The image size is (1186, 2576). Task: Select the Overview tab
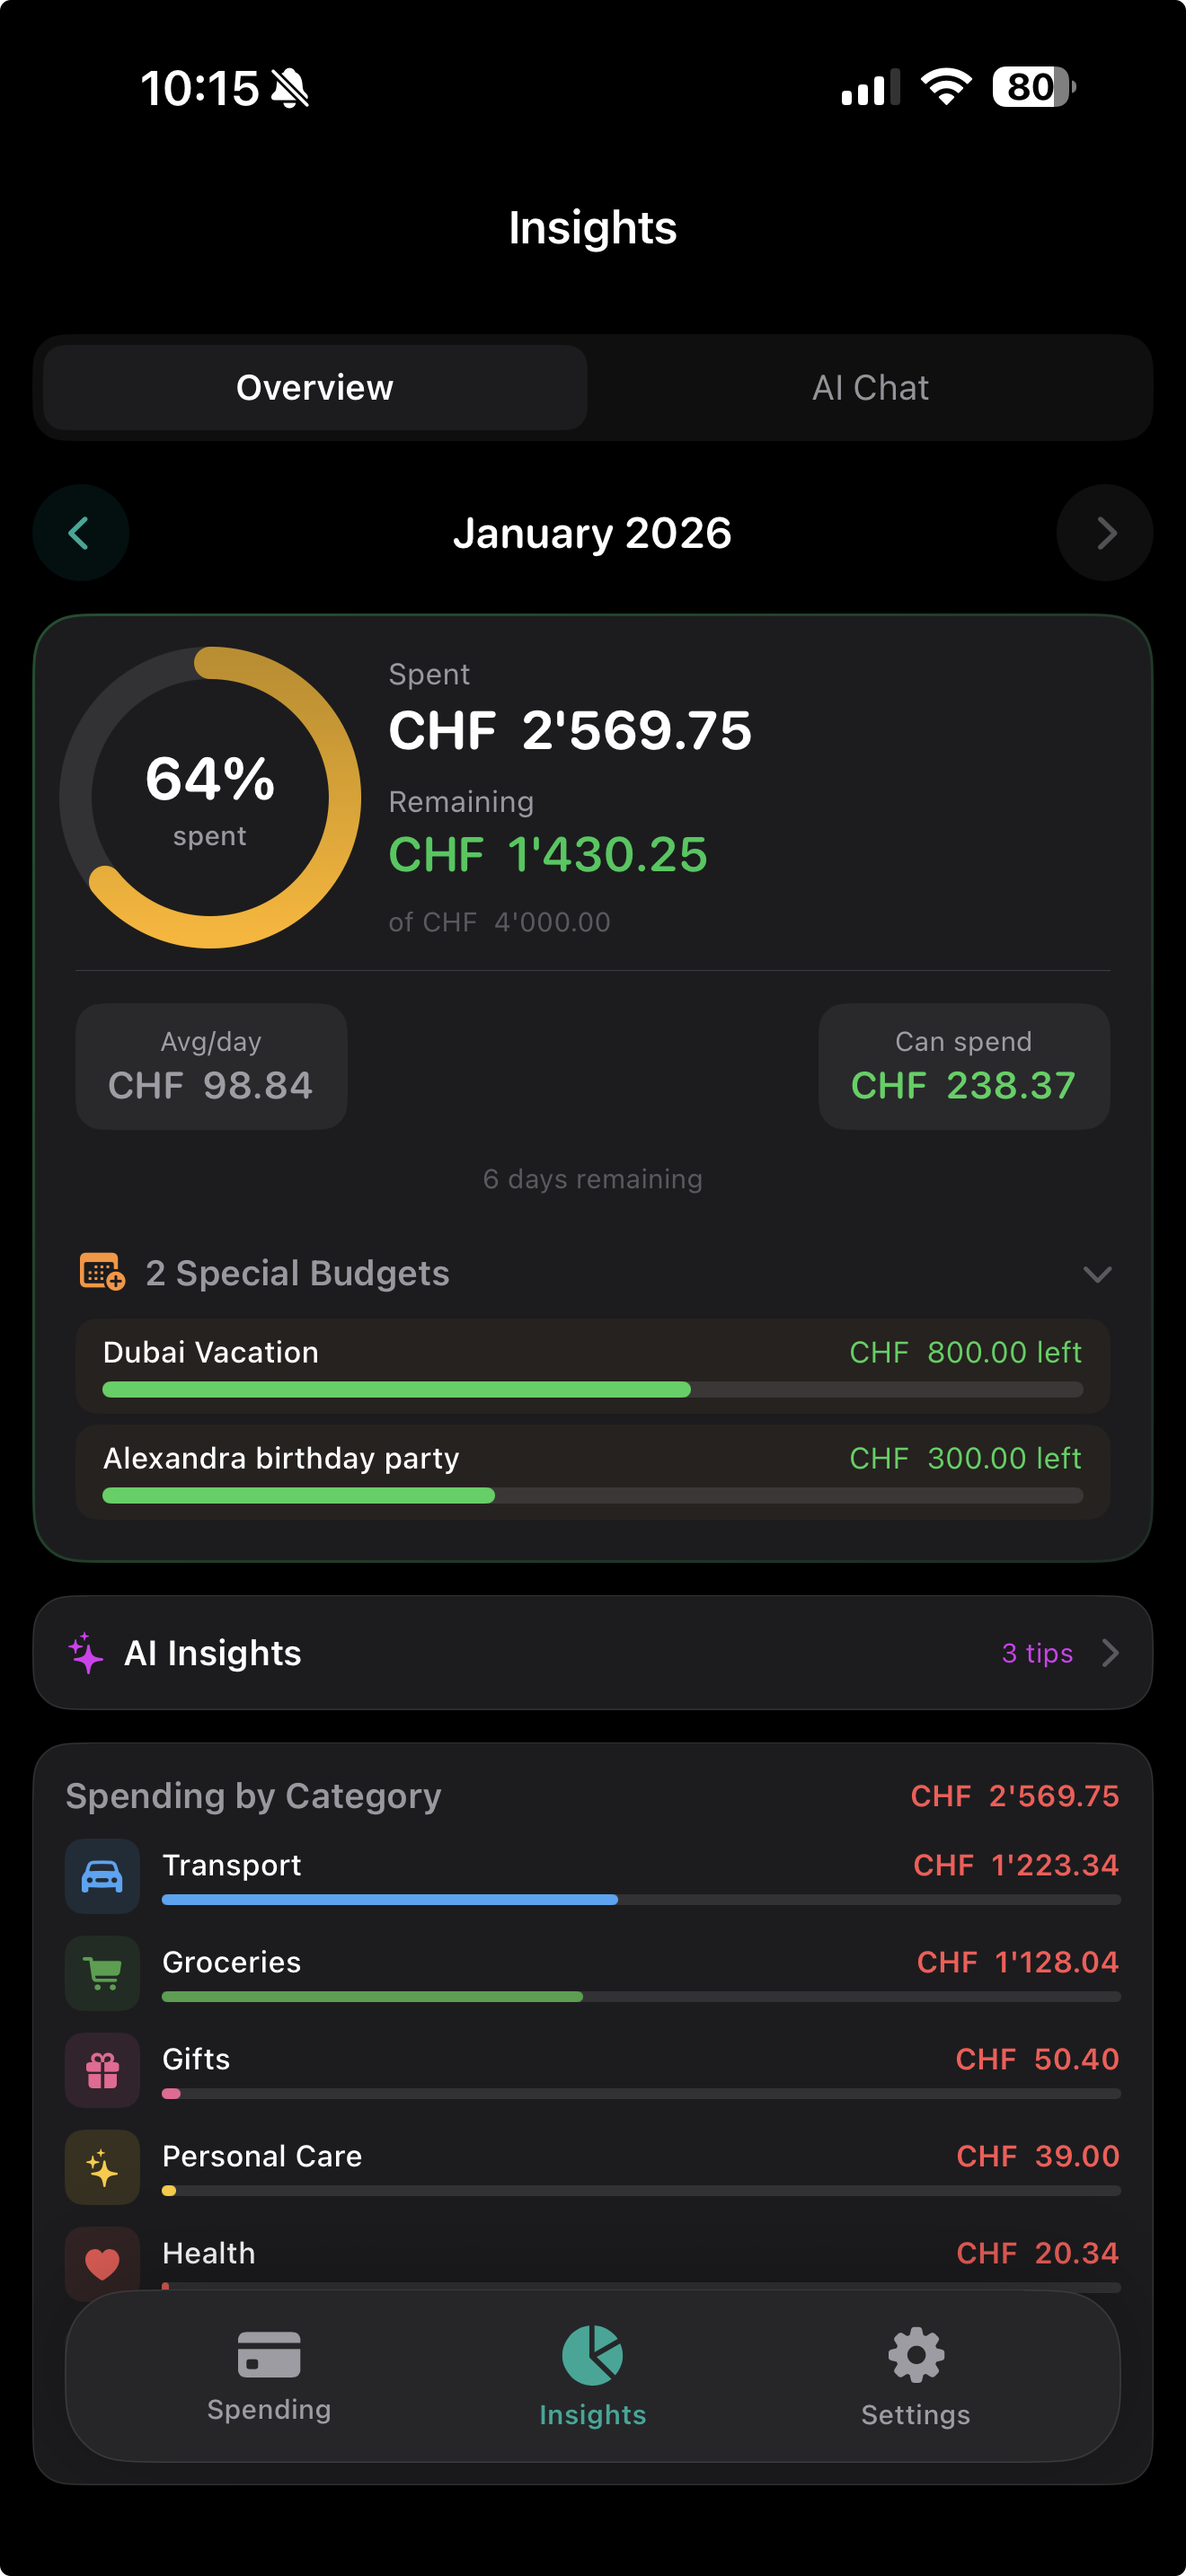(315, 388)
